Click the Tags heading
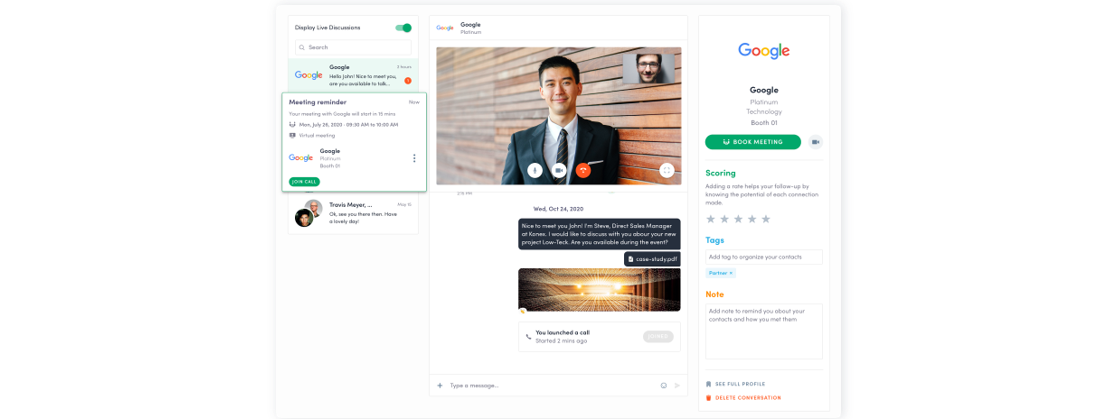1120x419 pixels. click(x=715, y=241)
